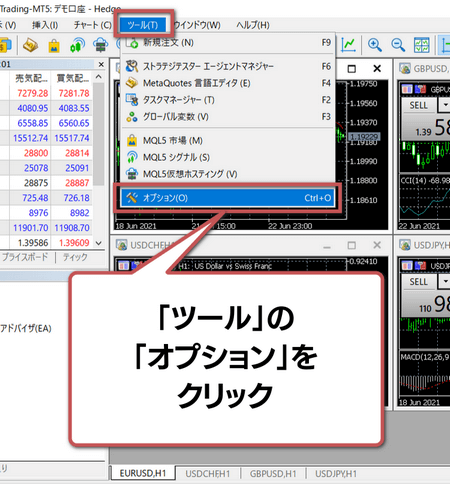The image size is (450, 484).
Task: Minimize the USDCHF chart window
Action: [327, 247]
